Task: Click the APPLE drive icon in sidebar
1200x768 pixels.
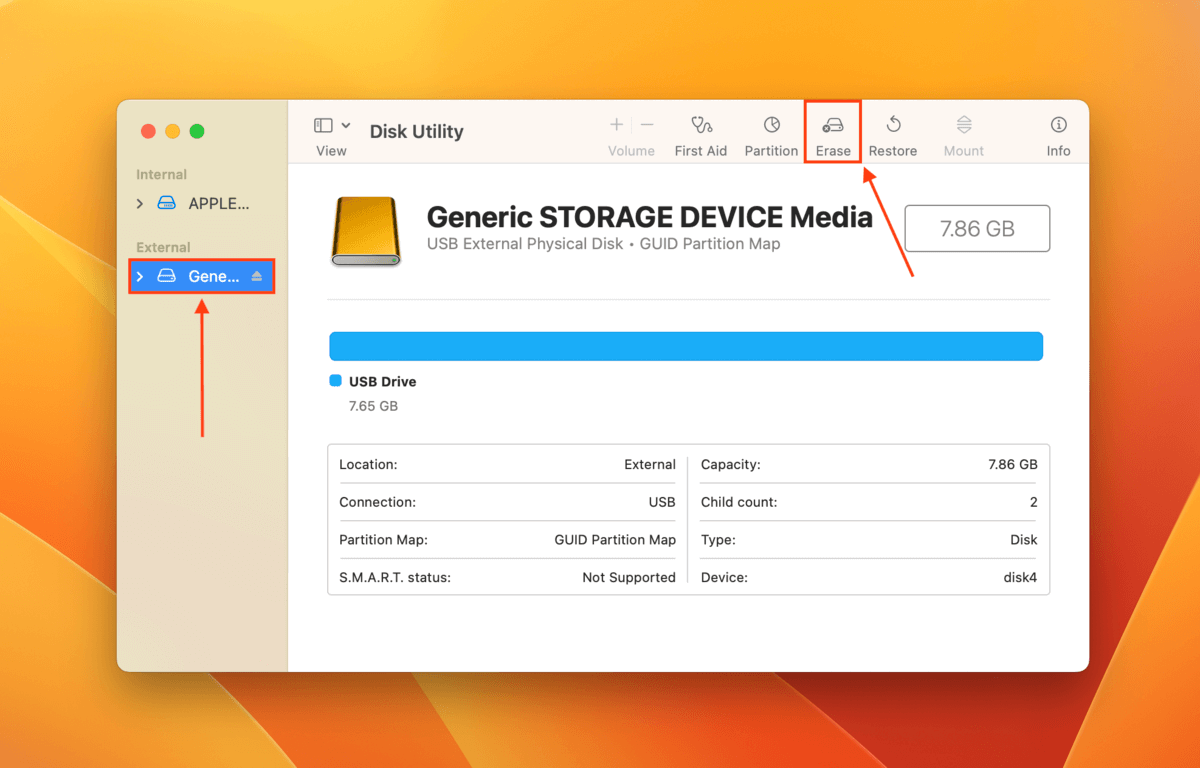Action: [x=167, y=204]
